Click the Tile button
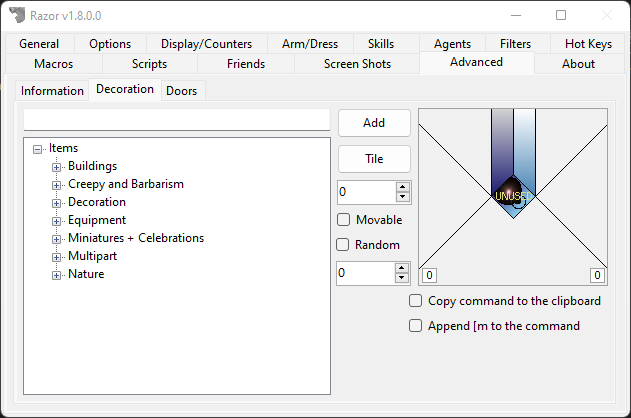The width and height of the screenshot is (631, 418). point(374,159)
